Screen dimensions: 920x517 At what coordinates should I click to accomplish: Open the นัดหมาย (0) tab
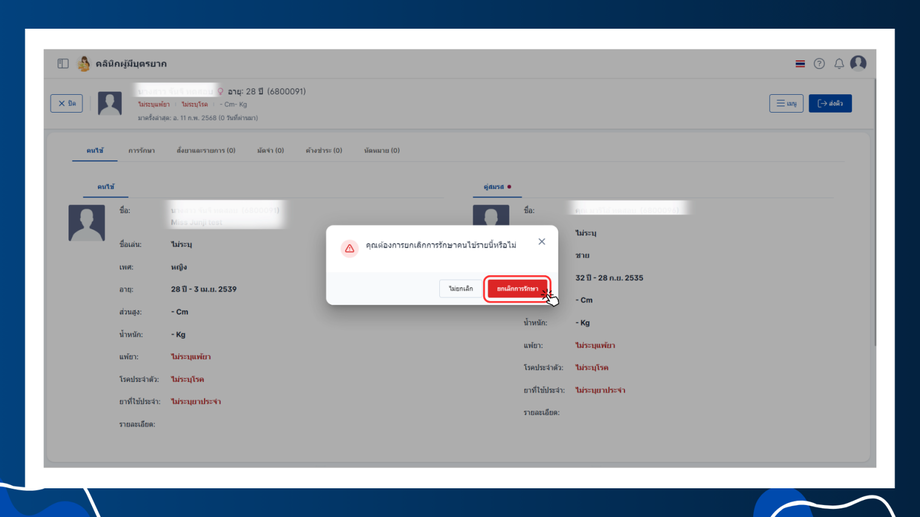pos(382,151)
